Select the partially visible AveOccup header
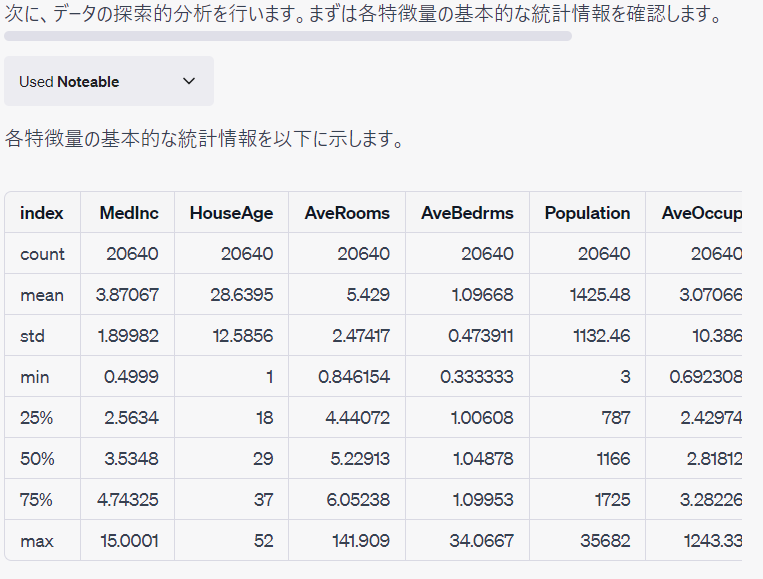 click(701, 213)
